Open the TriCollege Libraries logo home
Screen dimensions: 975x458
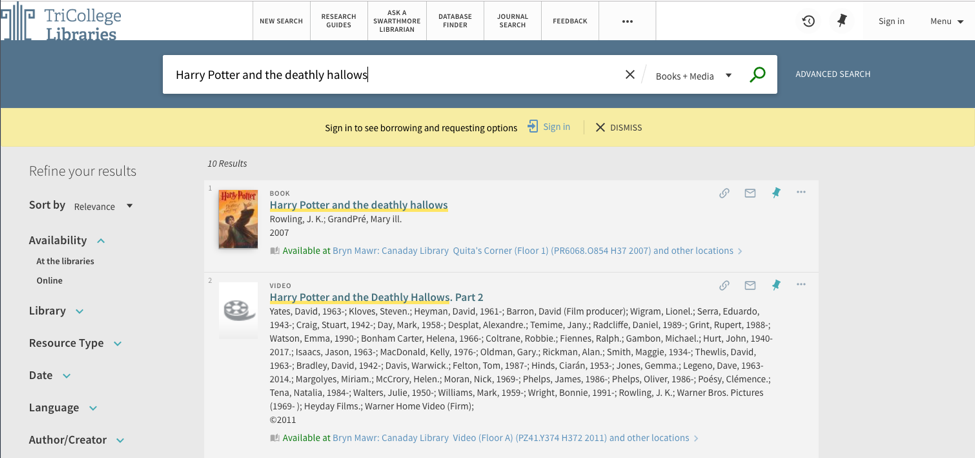[x=61, y=21]
